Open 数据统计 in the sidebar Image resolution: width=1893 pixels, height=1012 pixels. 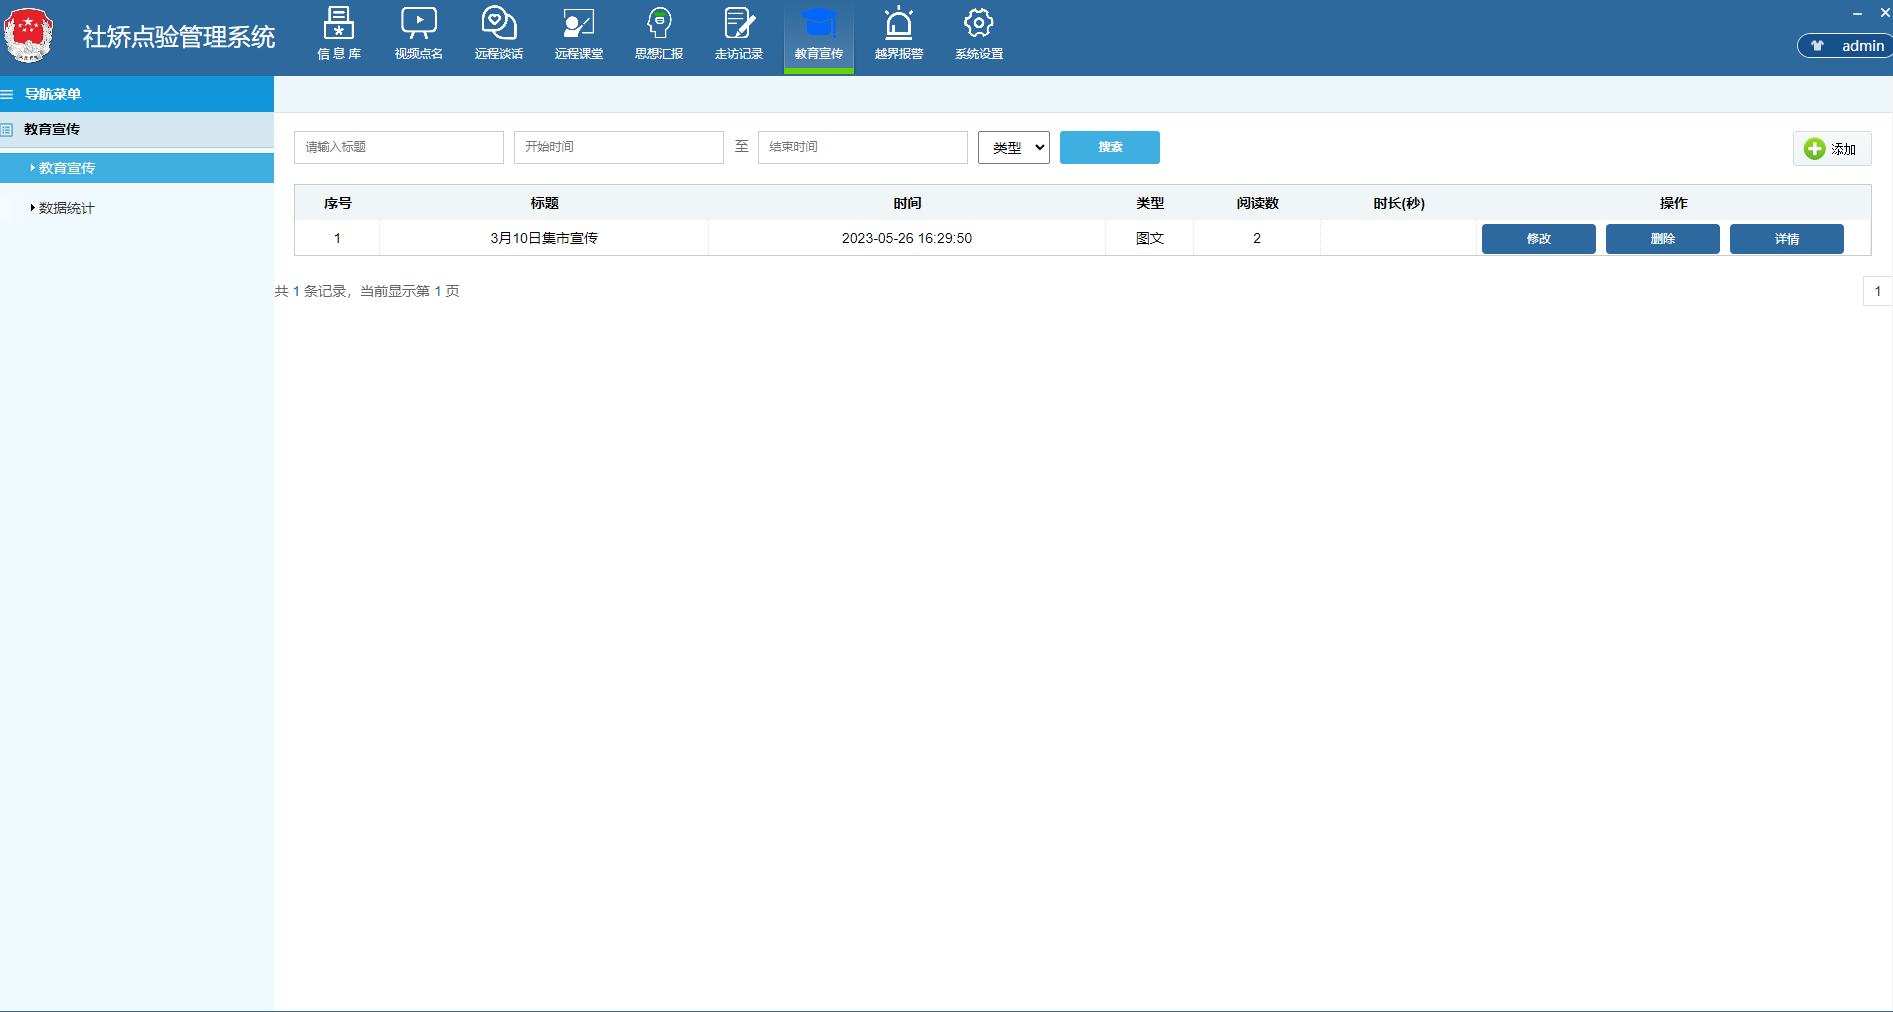[67, 208]
